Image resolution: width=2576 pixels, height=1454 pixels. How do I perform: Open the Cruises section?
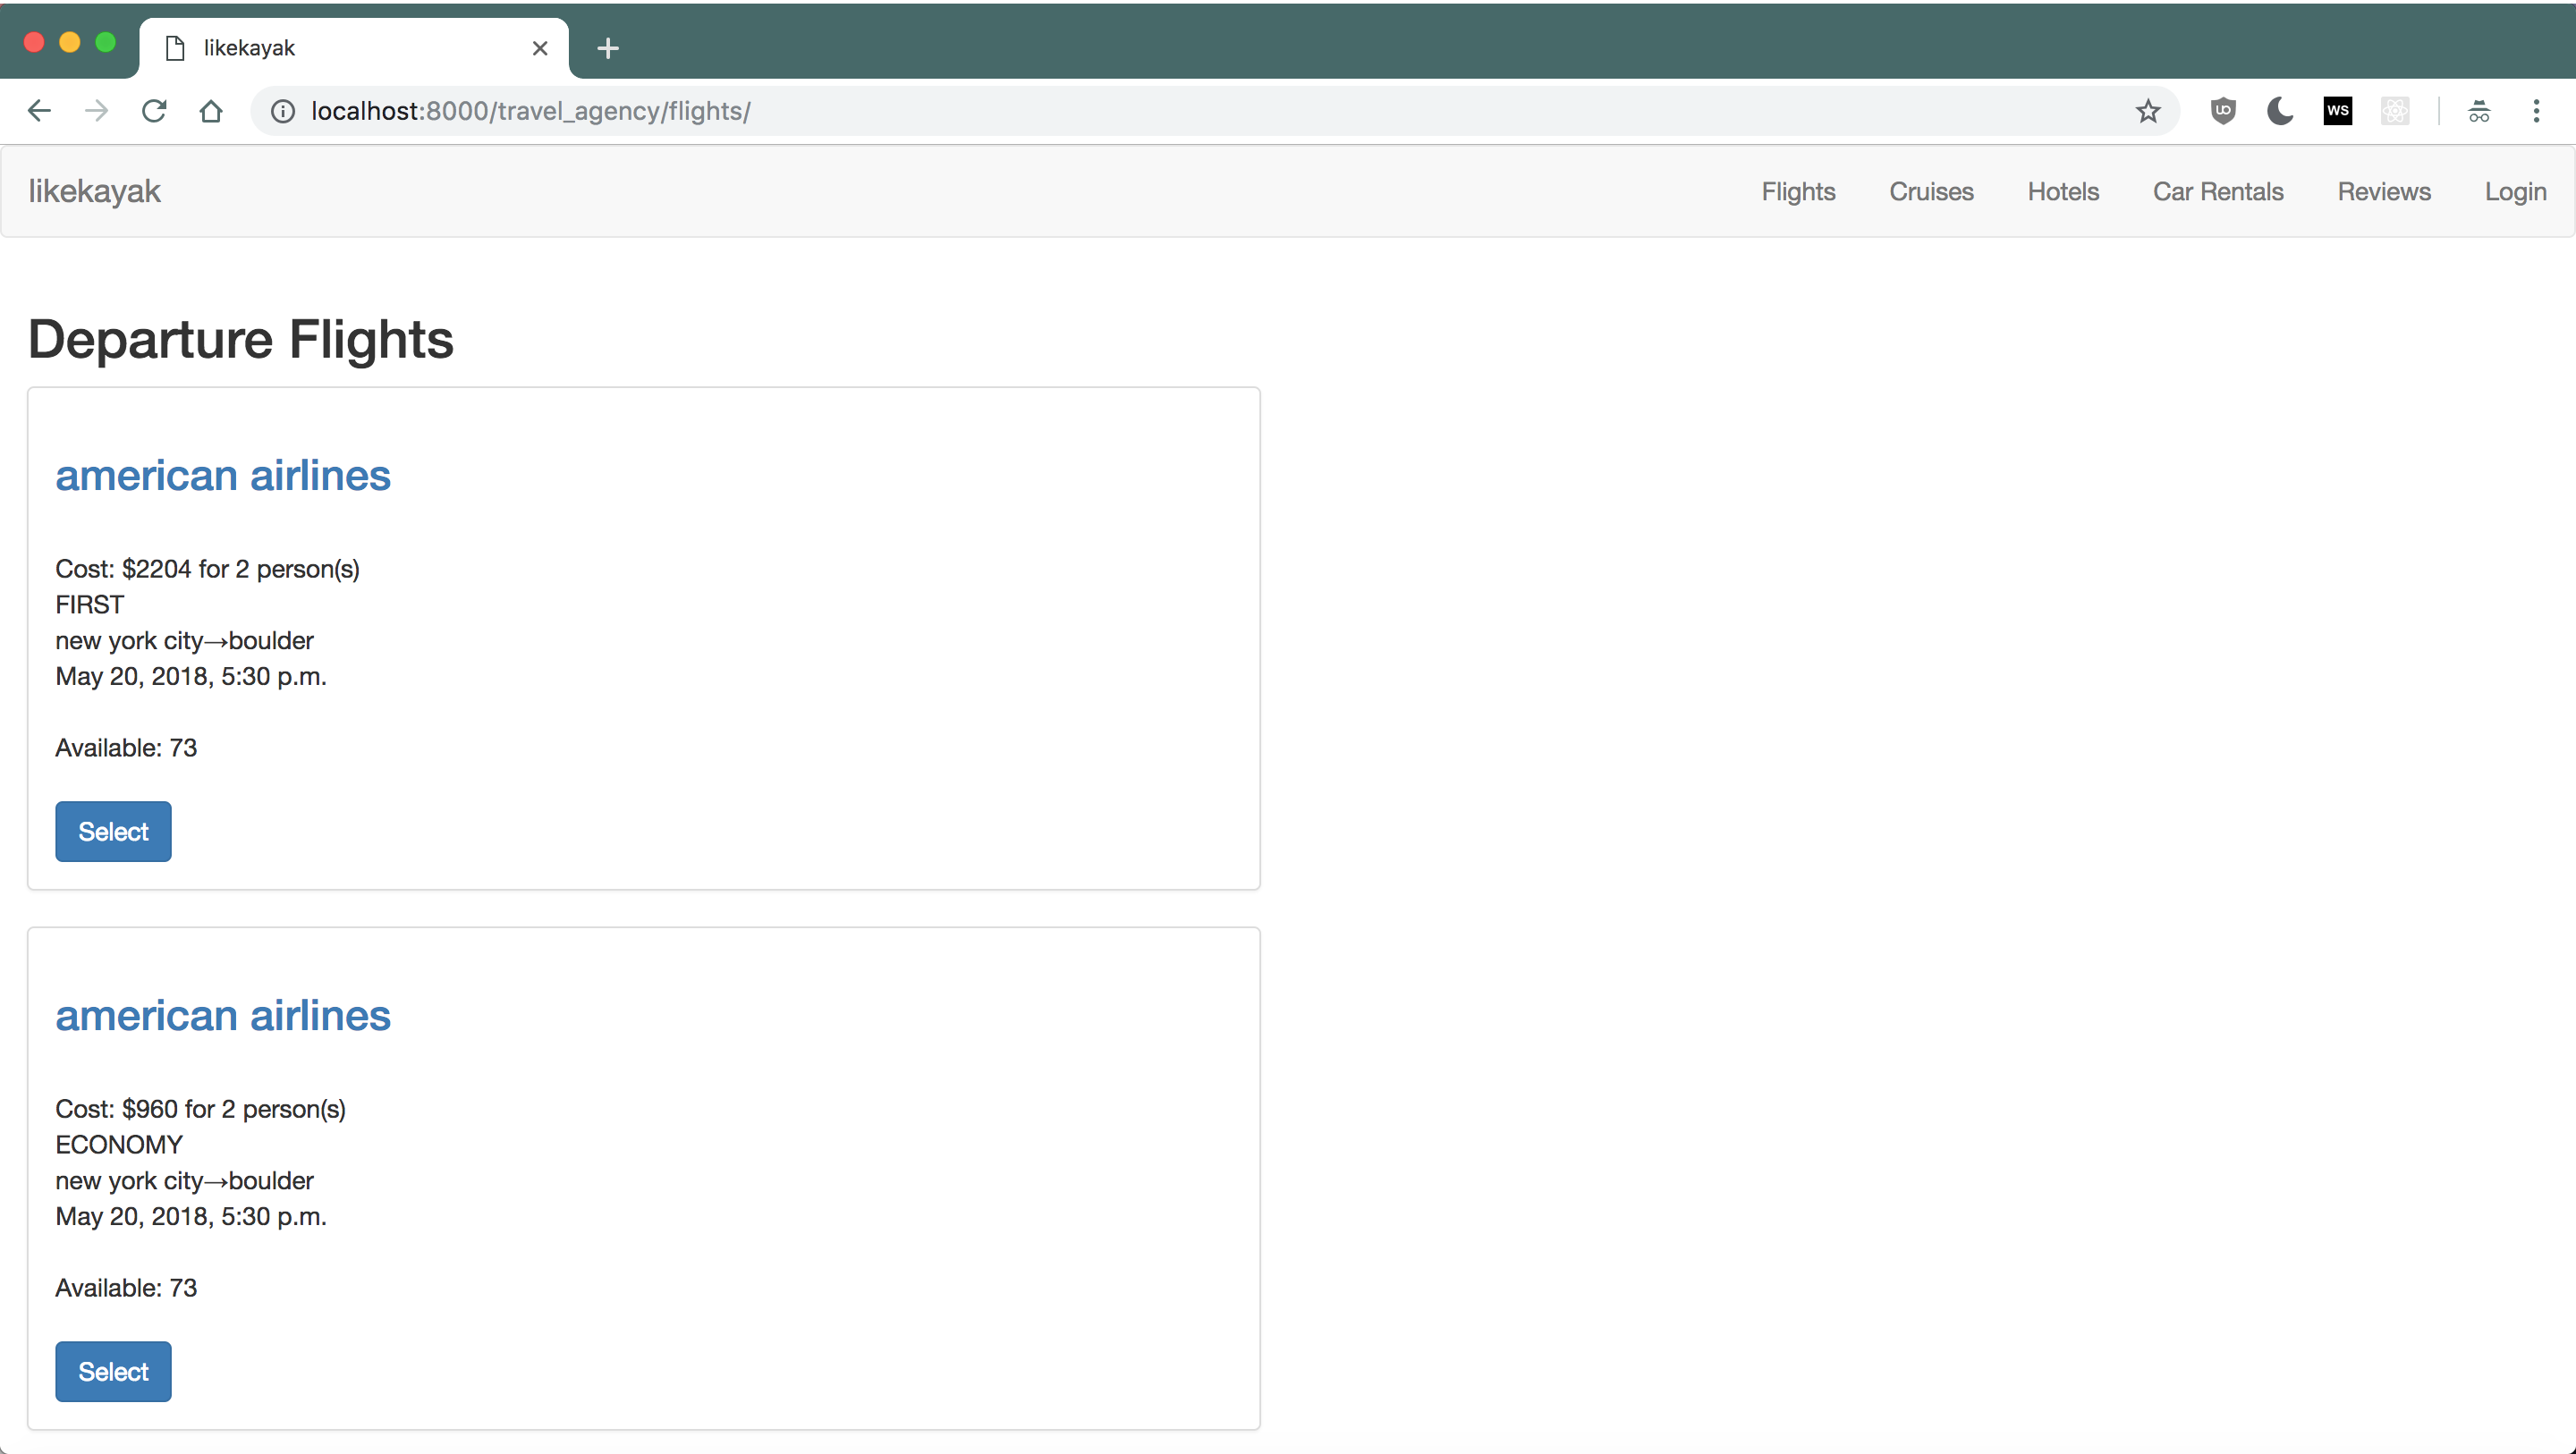pos(1930,190)
